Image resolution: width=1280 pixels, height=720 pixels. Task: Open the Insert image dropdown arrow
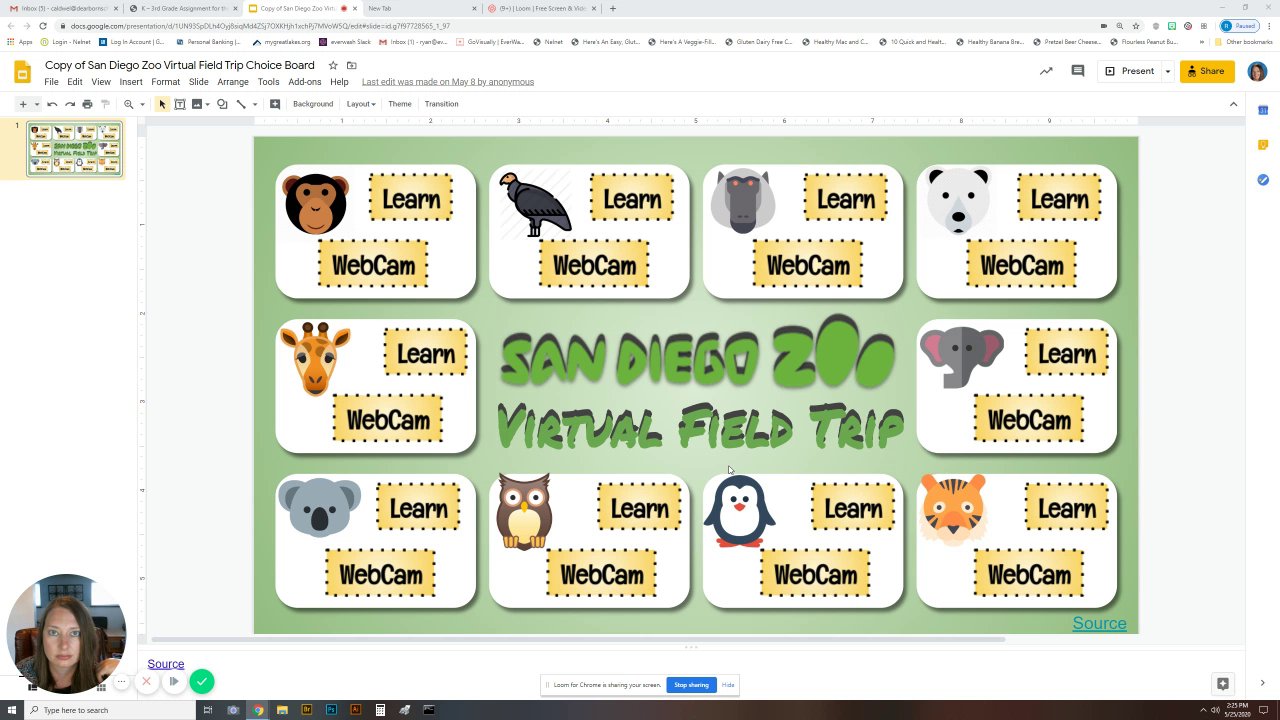(x=208, y=104)
